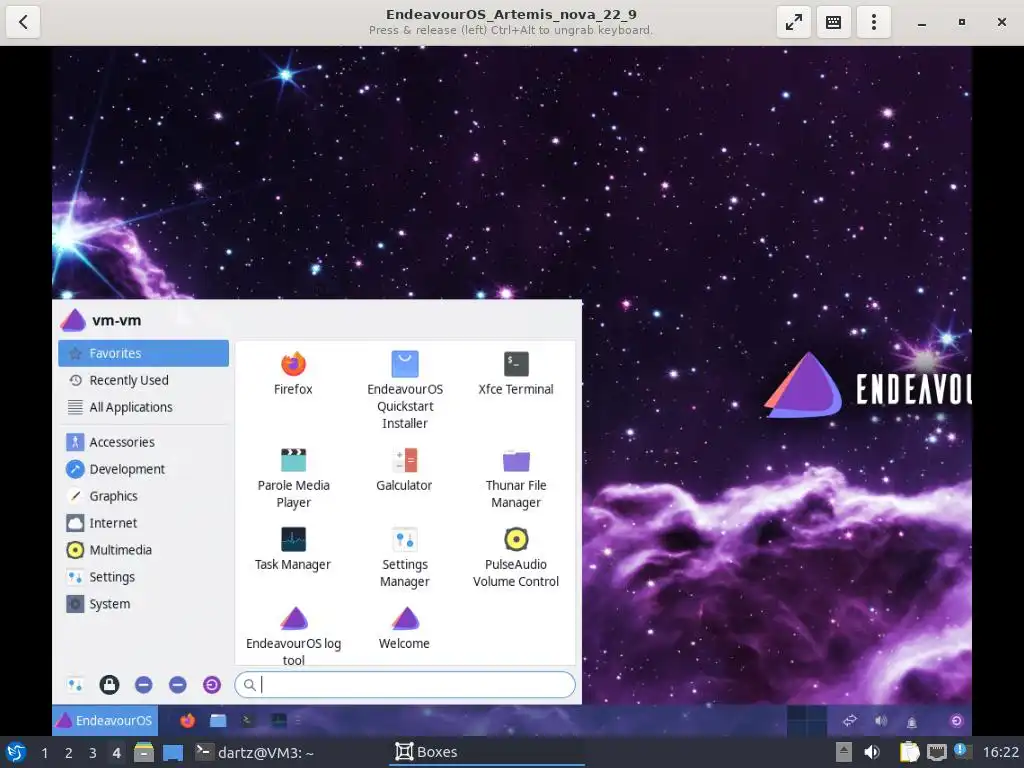The height and width of the screenshot is (768, 1024).
Task: Open PulseAudio Volume Control
Action: (x=516, y=557)
